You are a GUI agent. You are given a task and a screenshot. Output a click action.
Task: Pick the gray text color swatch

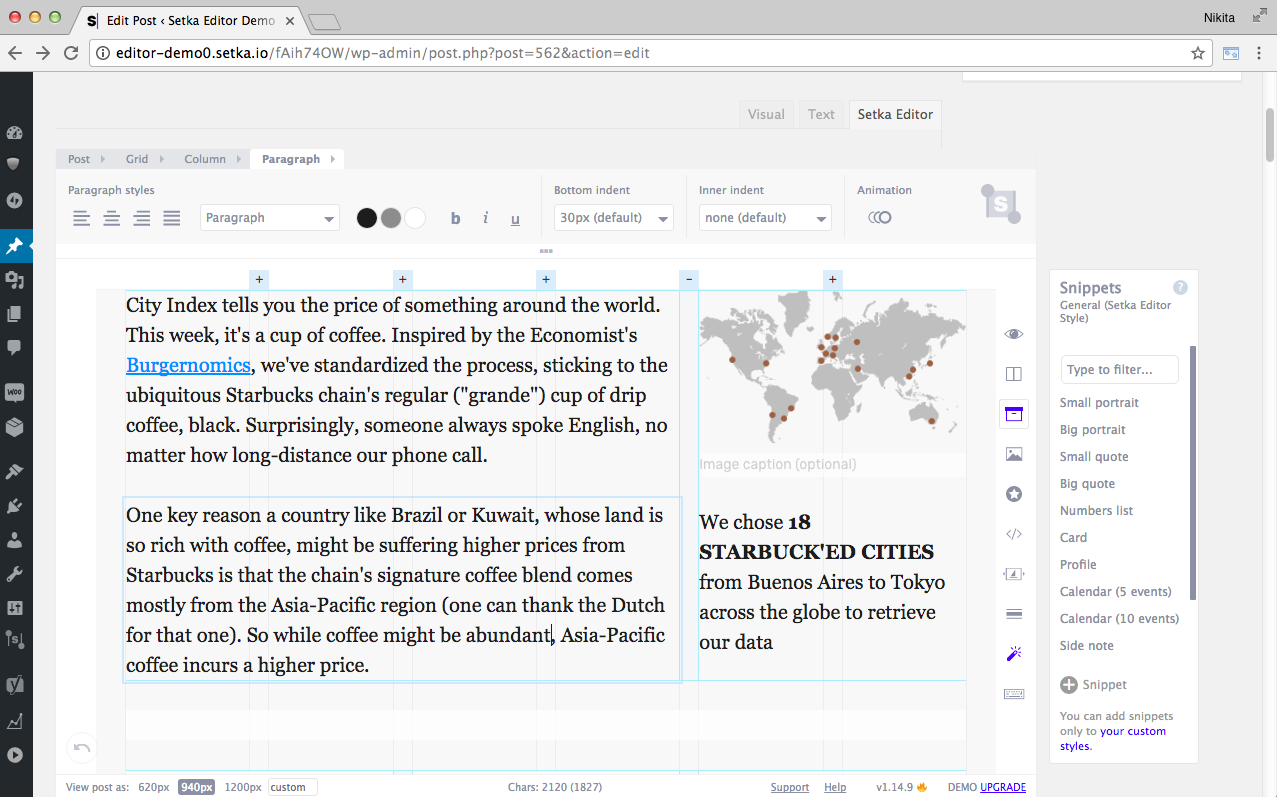(x=391, y=218)
